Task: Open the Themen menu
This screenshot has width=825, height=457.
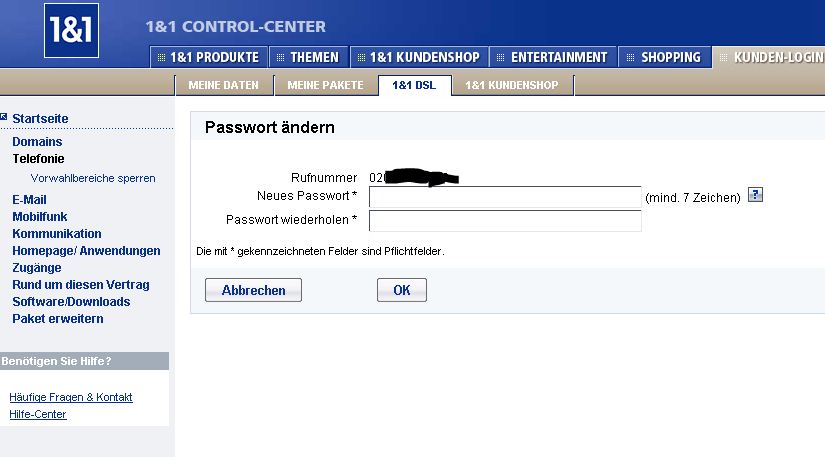Action: pyautogui.click(x=309, y=58)
